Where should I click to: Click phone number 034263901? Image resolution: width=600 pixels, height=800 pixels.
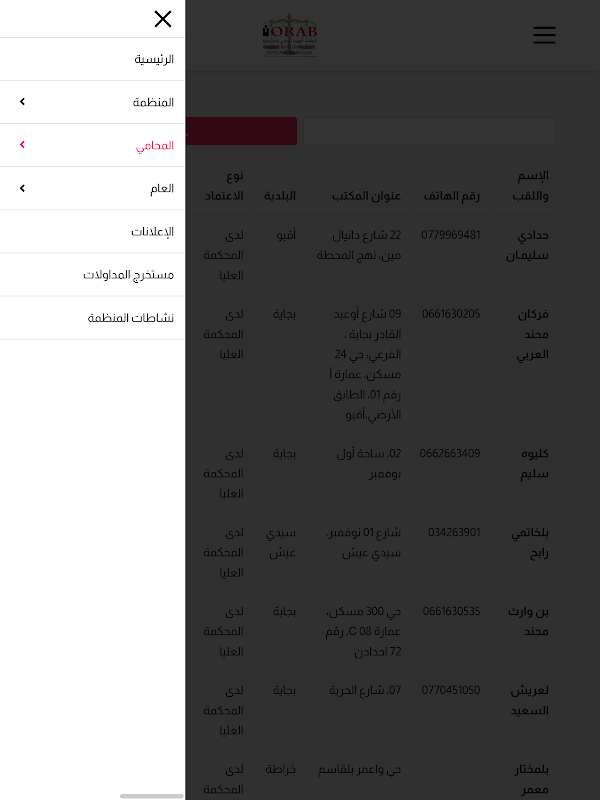point(454,533)
